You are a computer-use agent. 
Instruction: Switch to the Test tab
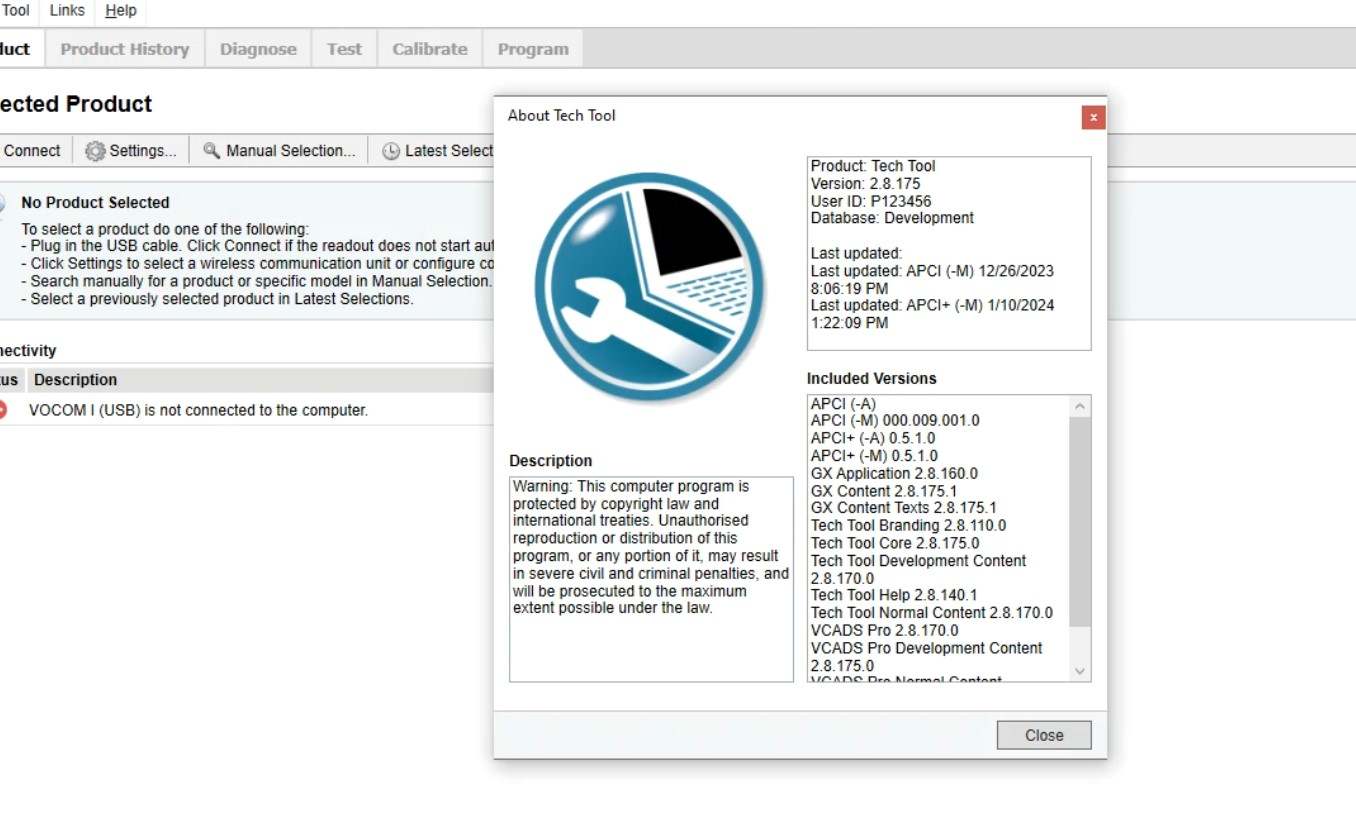tap(344, 49)
